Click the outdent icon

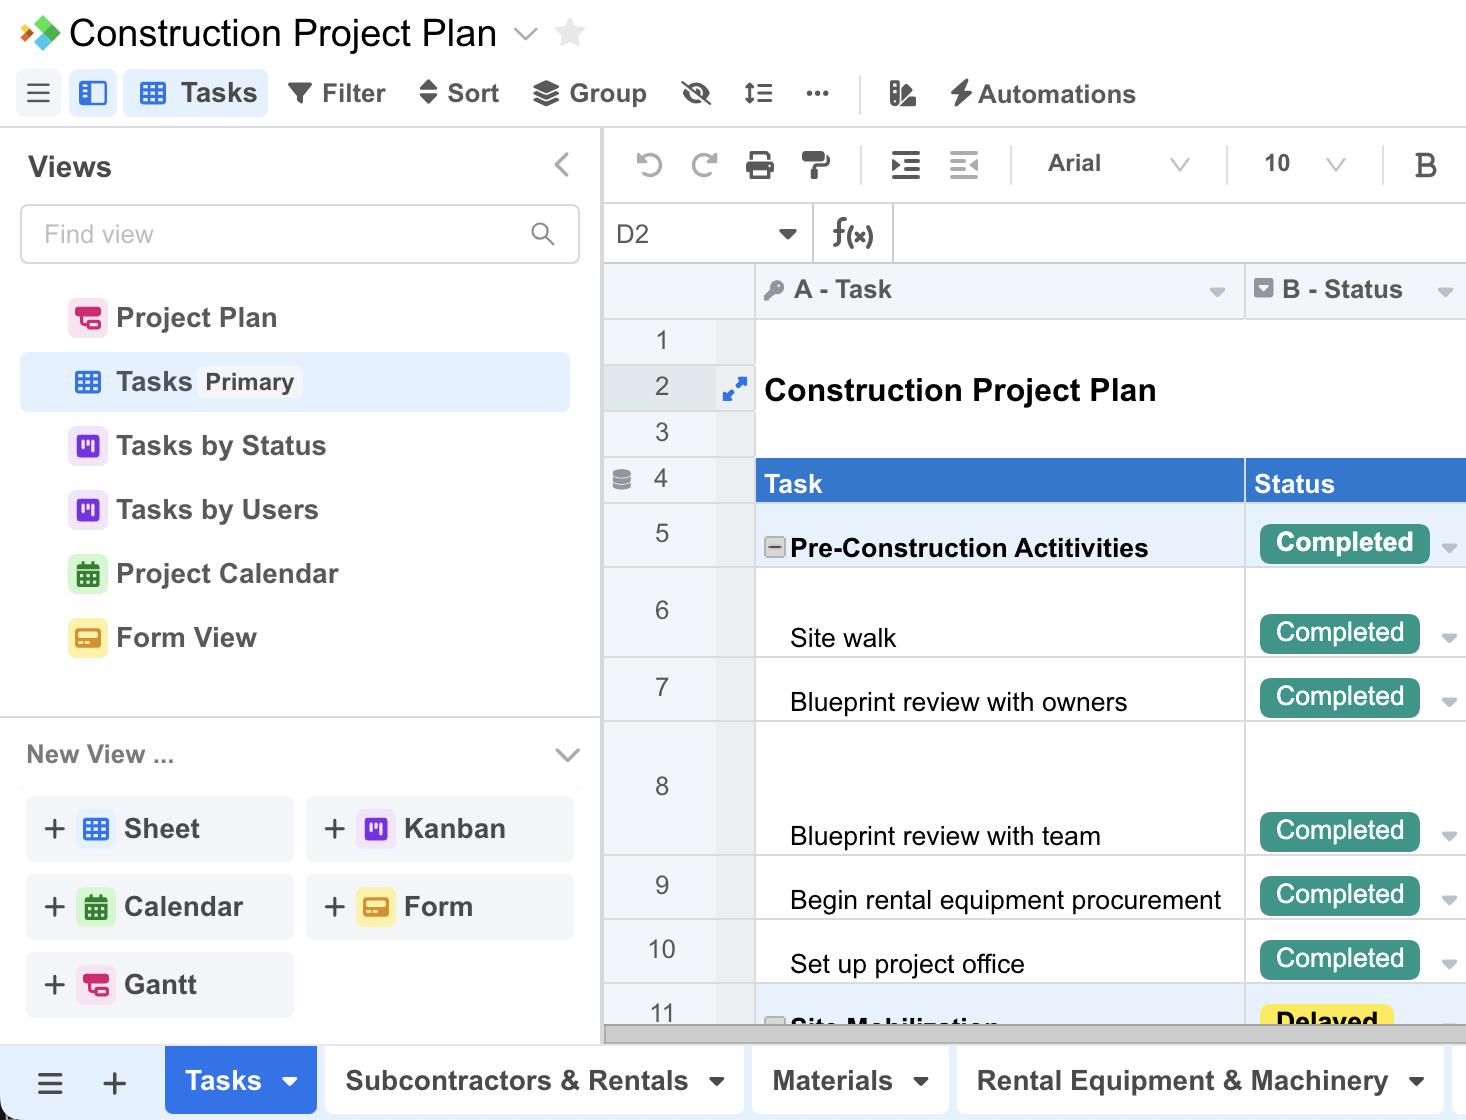click(x=964, y=164)
